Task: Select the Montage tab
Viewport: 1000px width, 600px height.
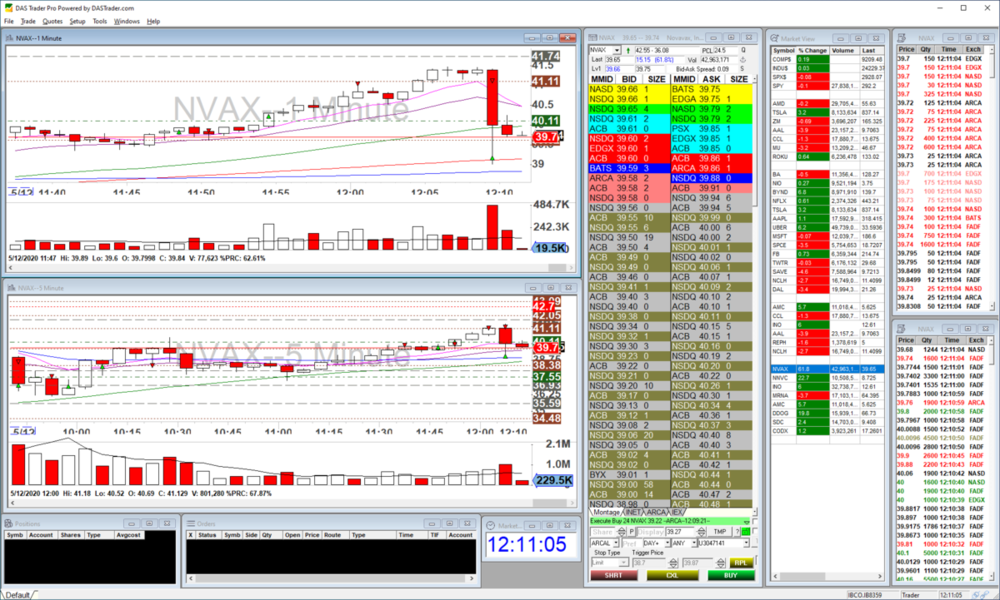Action: [607, 512]
